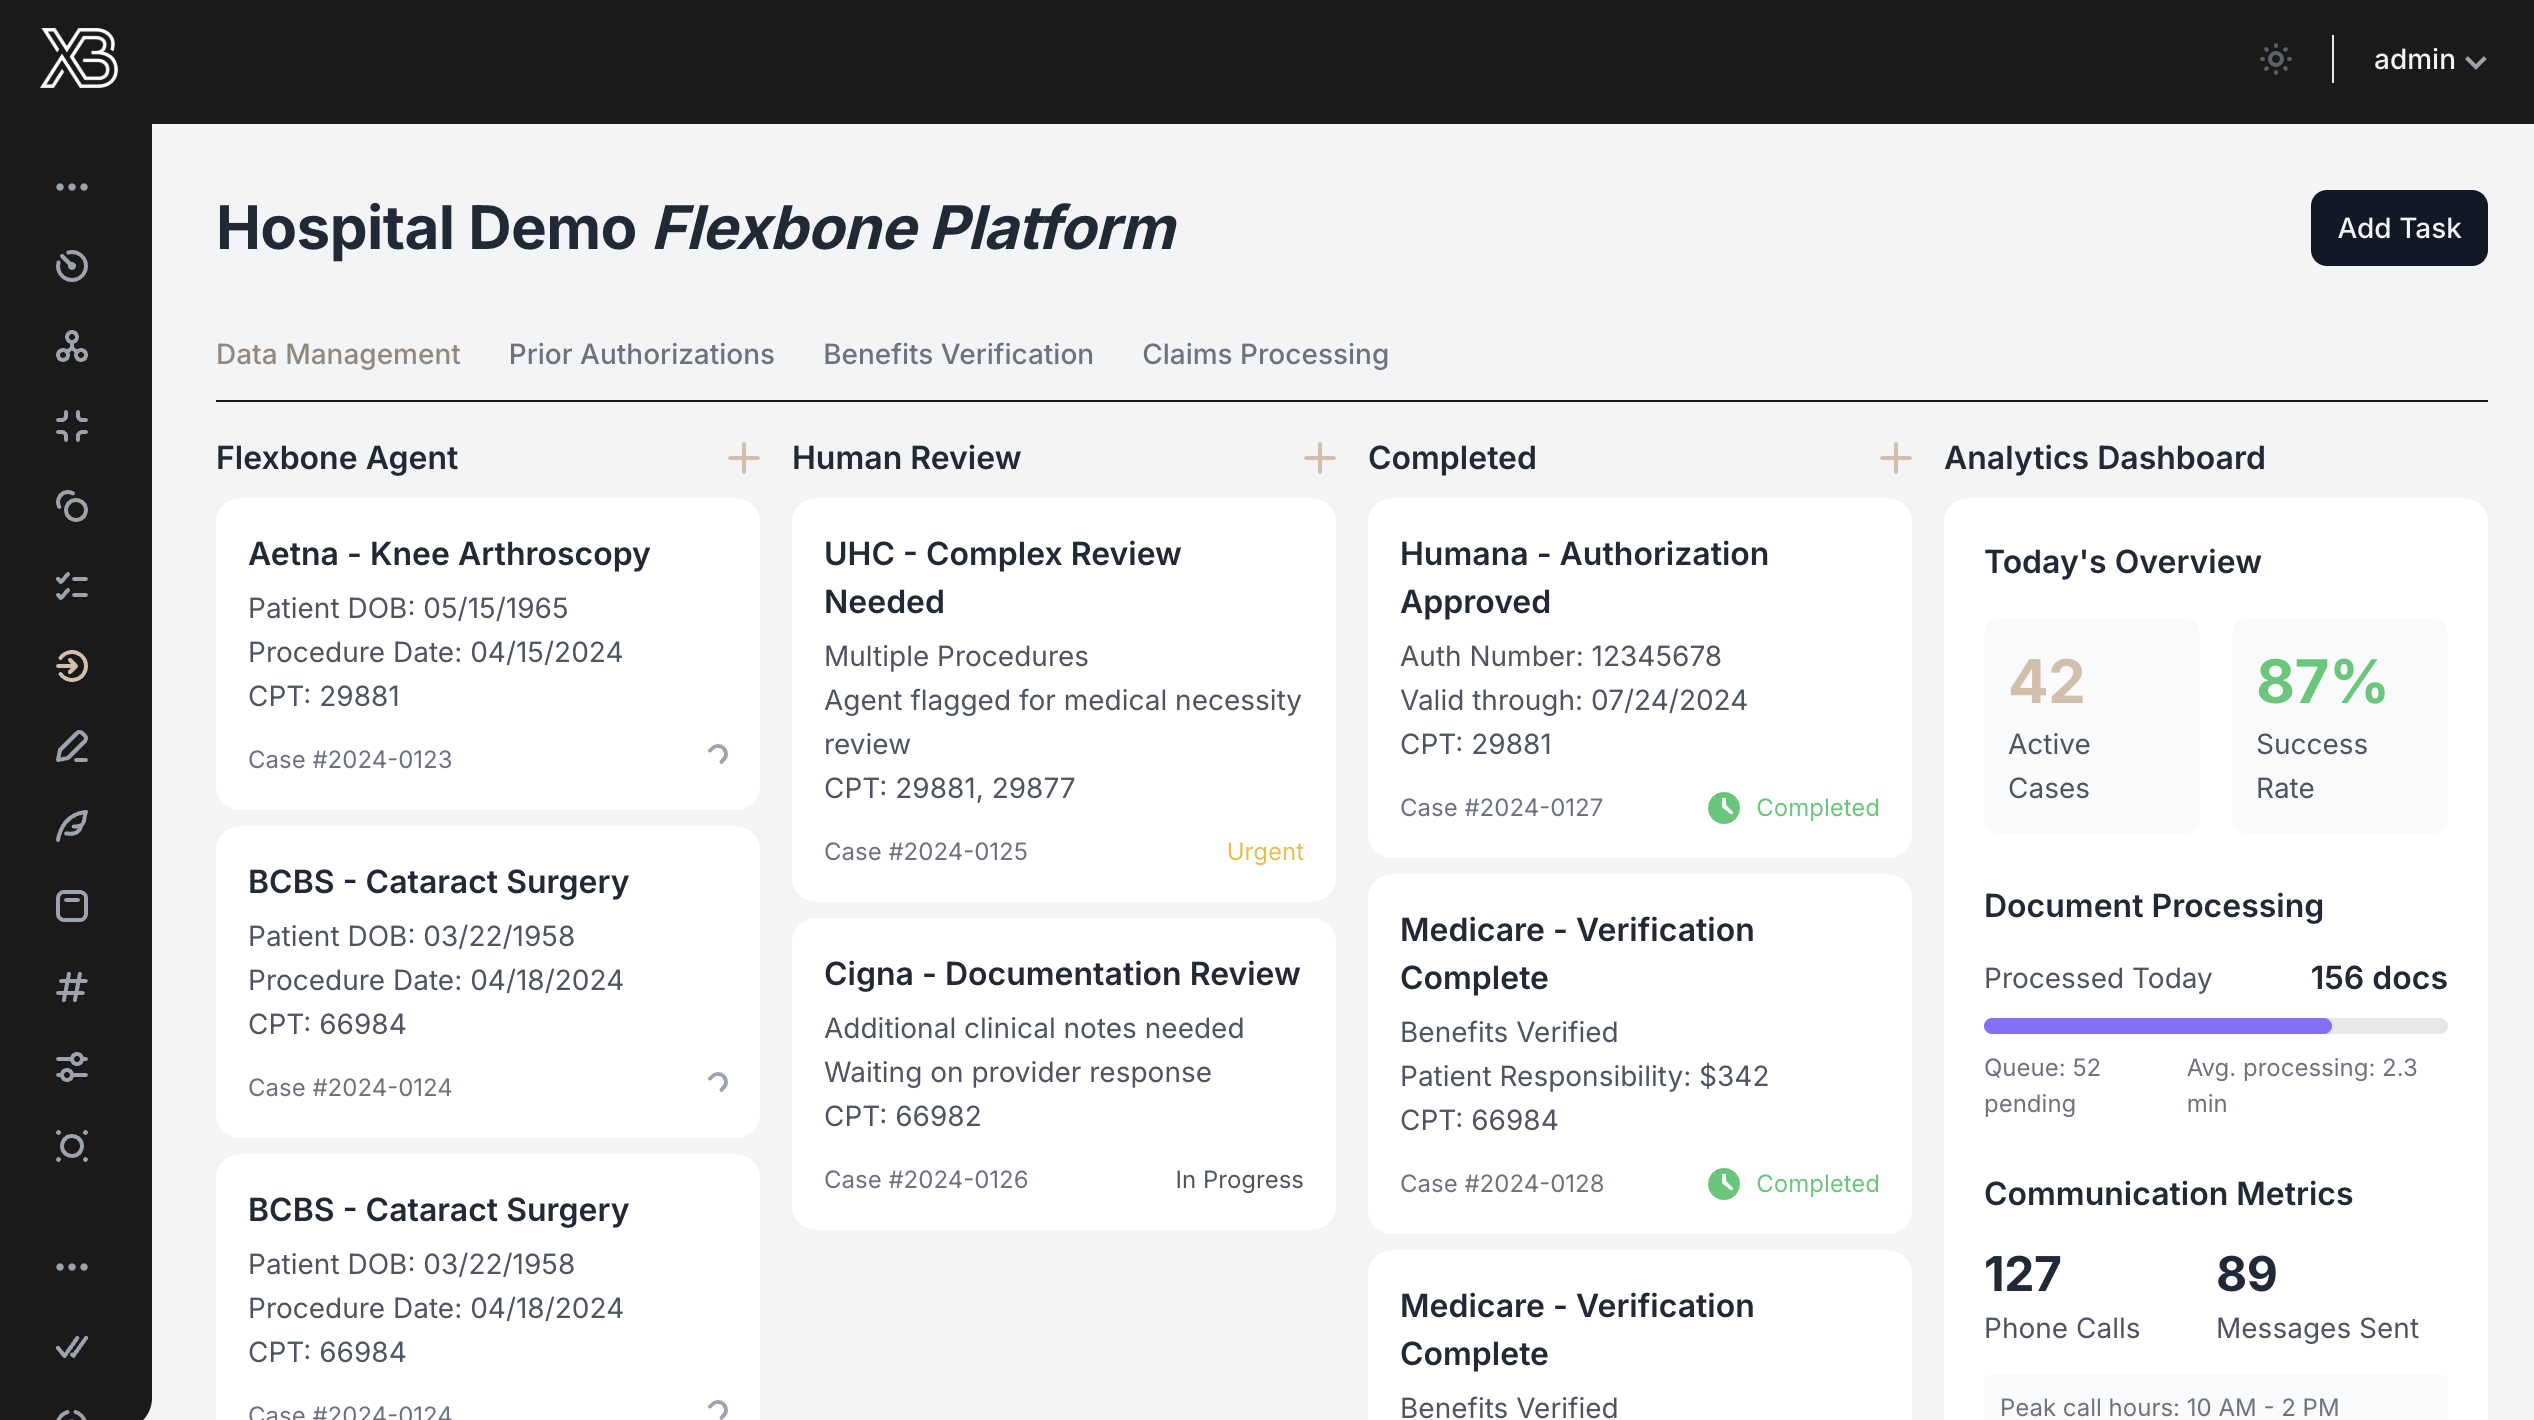Viewport: 2534px width, 1420px height.
Task: Add card to Completed column
Action: [x=1895, y=458]
